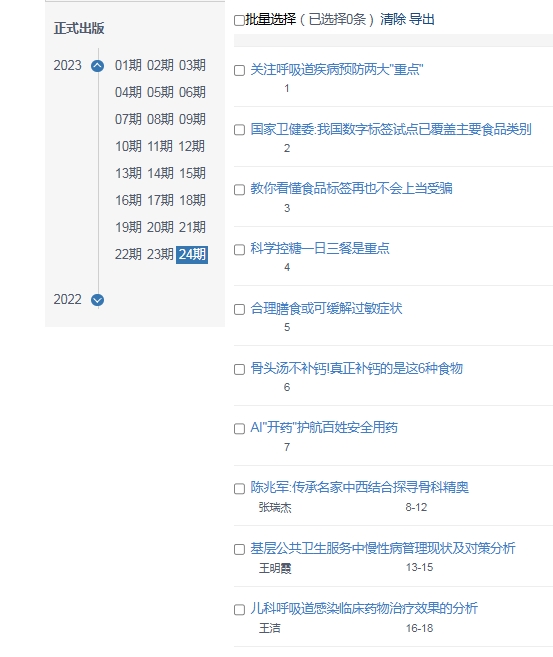The height and width of the screenshot is (657, 553).
Task: Select checkbox beside 科学控糖一日三餐是重点
Action: (x=239, y=250)
